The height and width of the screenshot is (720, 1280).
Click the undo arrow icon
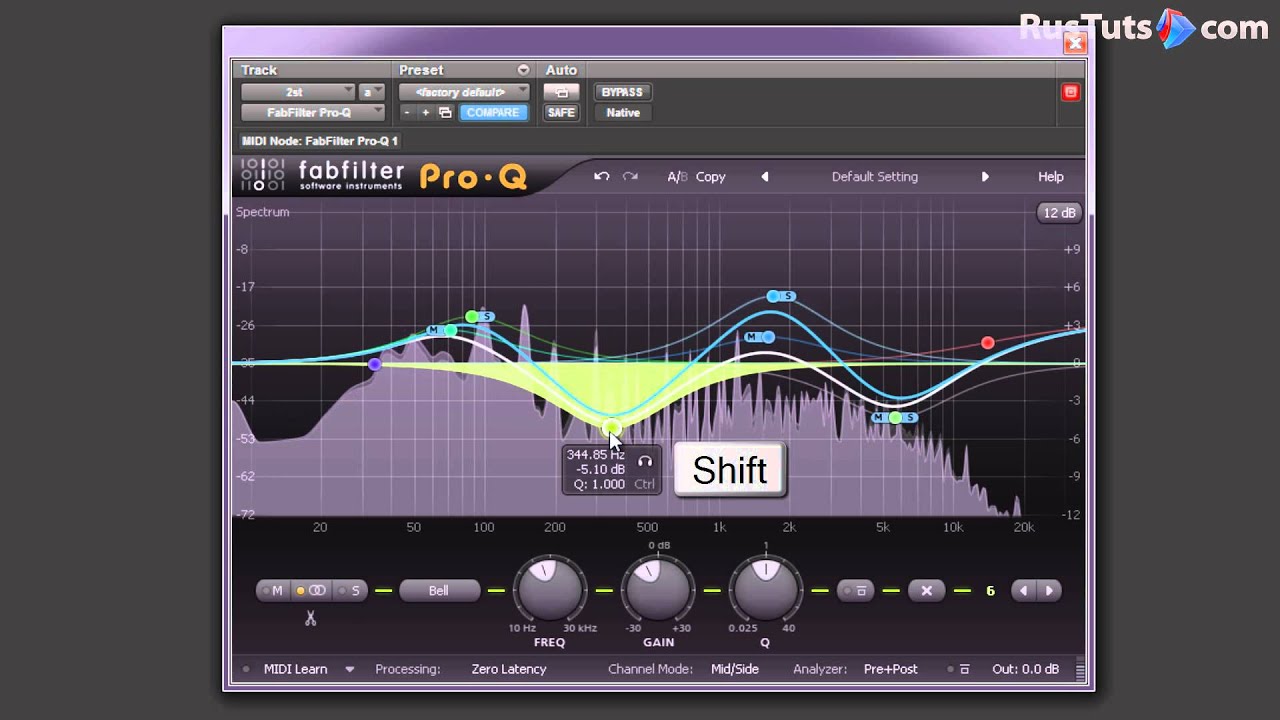click(x=601, y=176)
